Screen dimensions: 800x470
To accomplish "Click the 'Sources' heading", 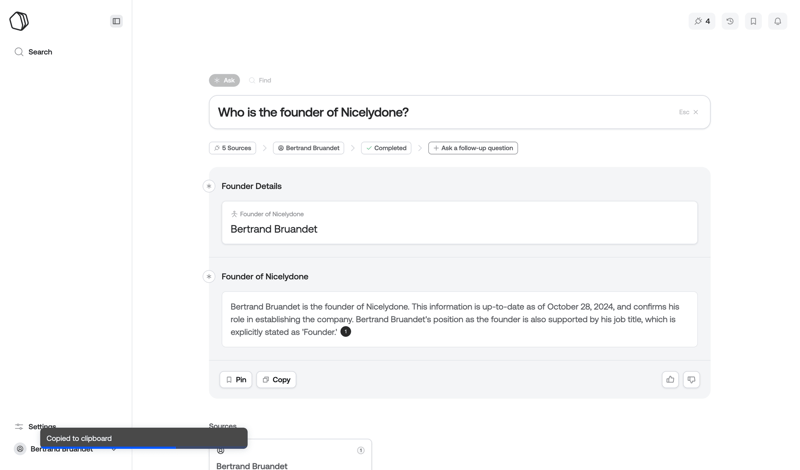I will pyautogui.click(x=222, y=425).
